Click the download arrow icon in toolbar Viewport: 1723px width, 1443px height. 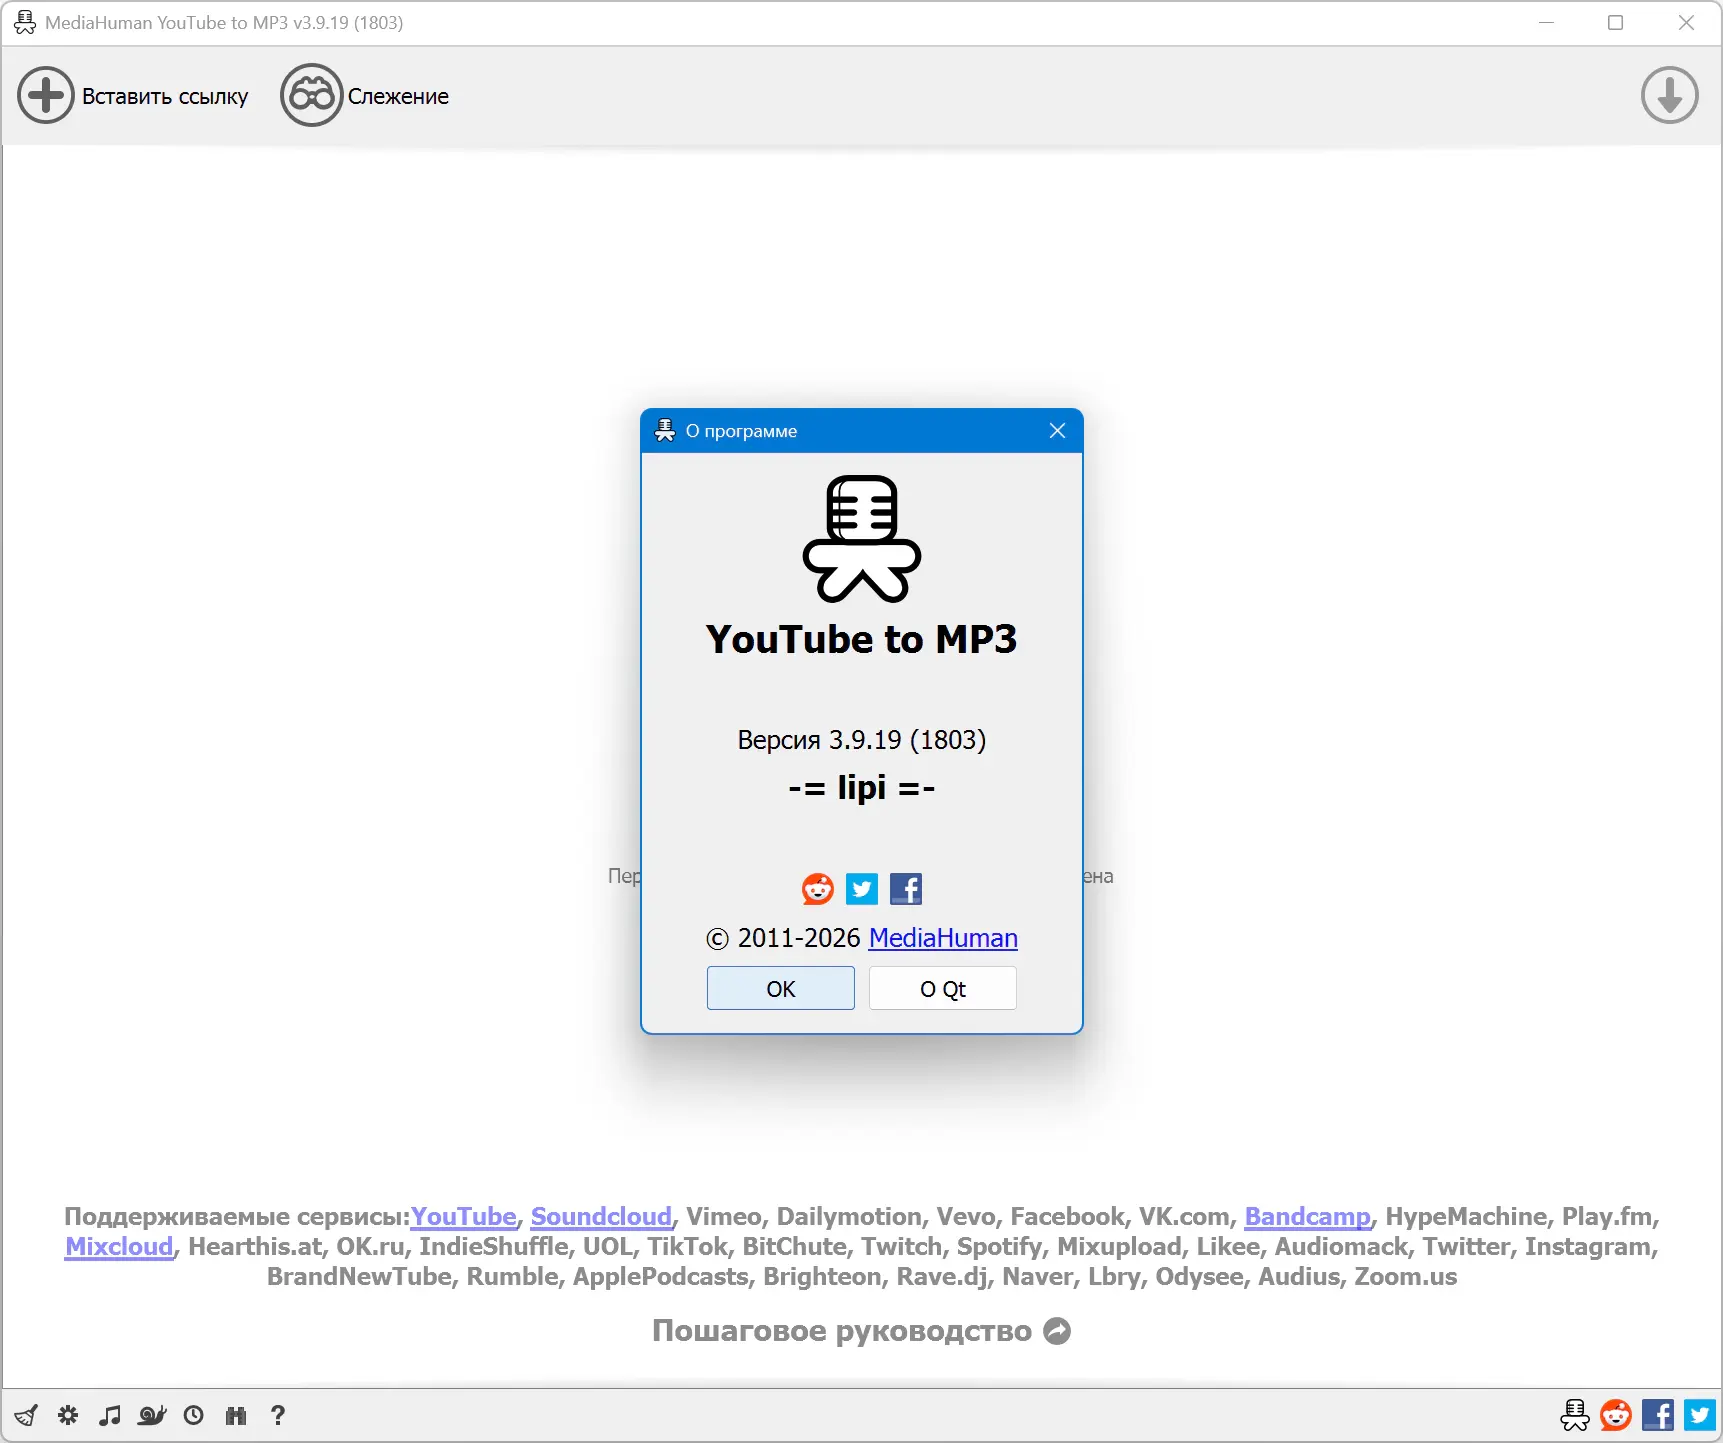[x=1669, y=96]
